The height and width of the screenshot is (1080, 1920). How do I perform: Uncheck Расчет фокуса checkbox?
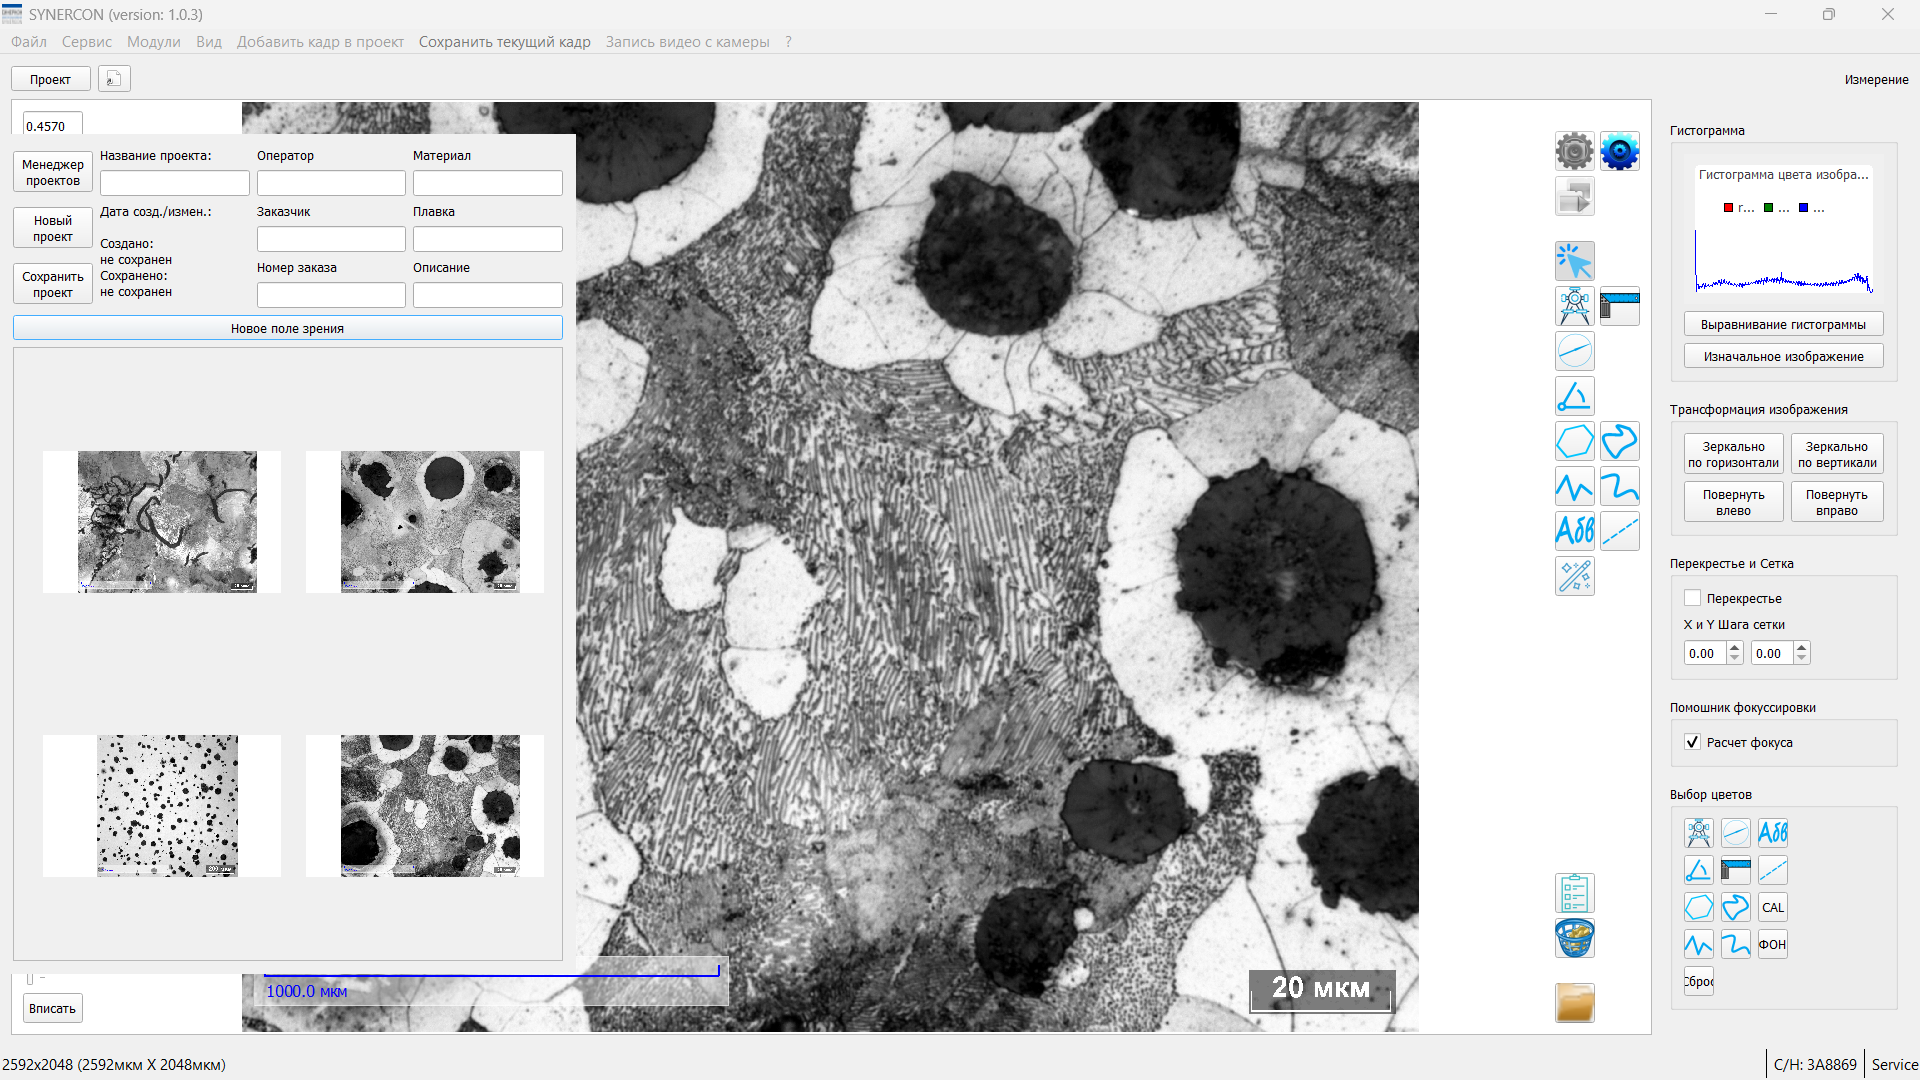(x=1692, y=742)
